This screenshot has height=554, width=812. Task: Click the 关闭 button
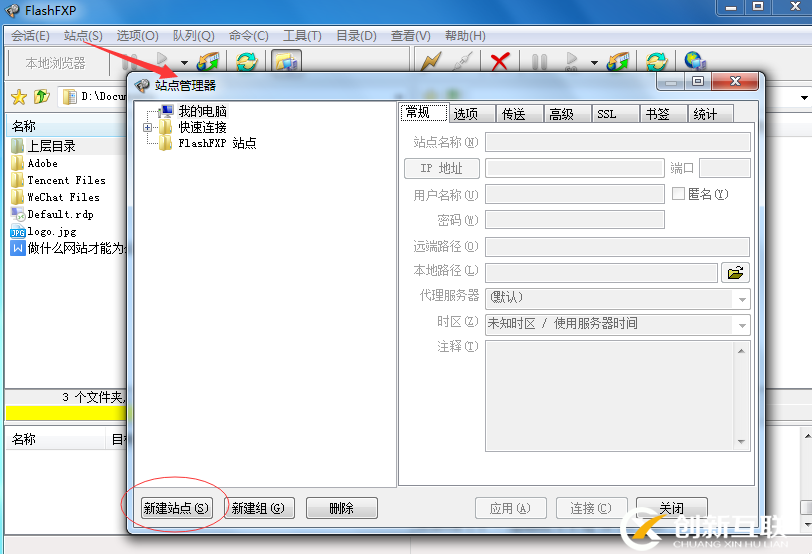[x=672, y=508]
